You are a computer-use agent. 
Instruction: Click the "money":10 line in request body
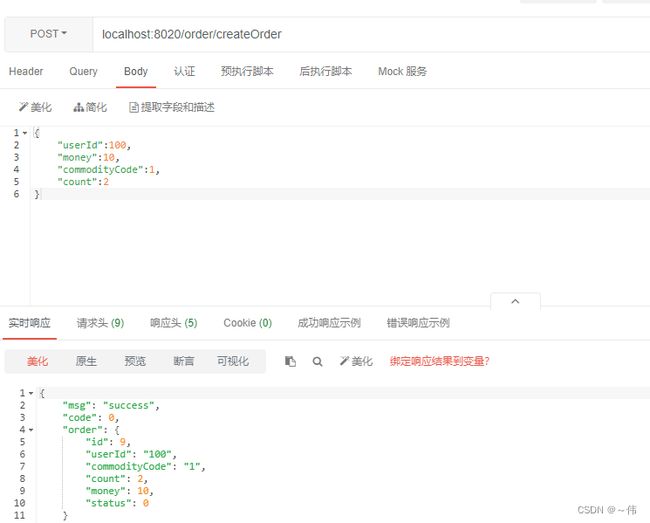(x=88, y=157)
